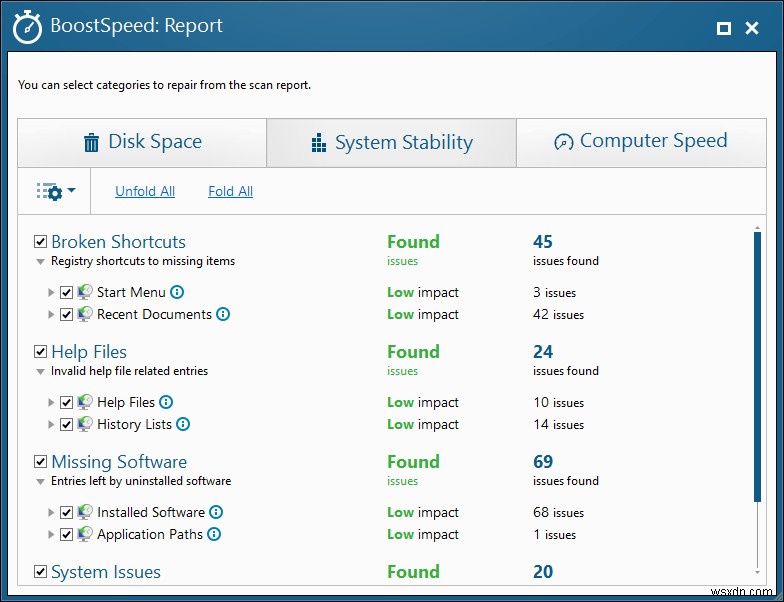Collapse the Help Files section arrow
The image size is (784, 602).
coord(40,372)
